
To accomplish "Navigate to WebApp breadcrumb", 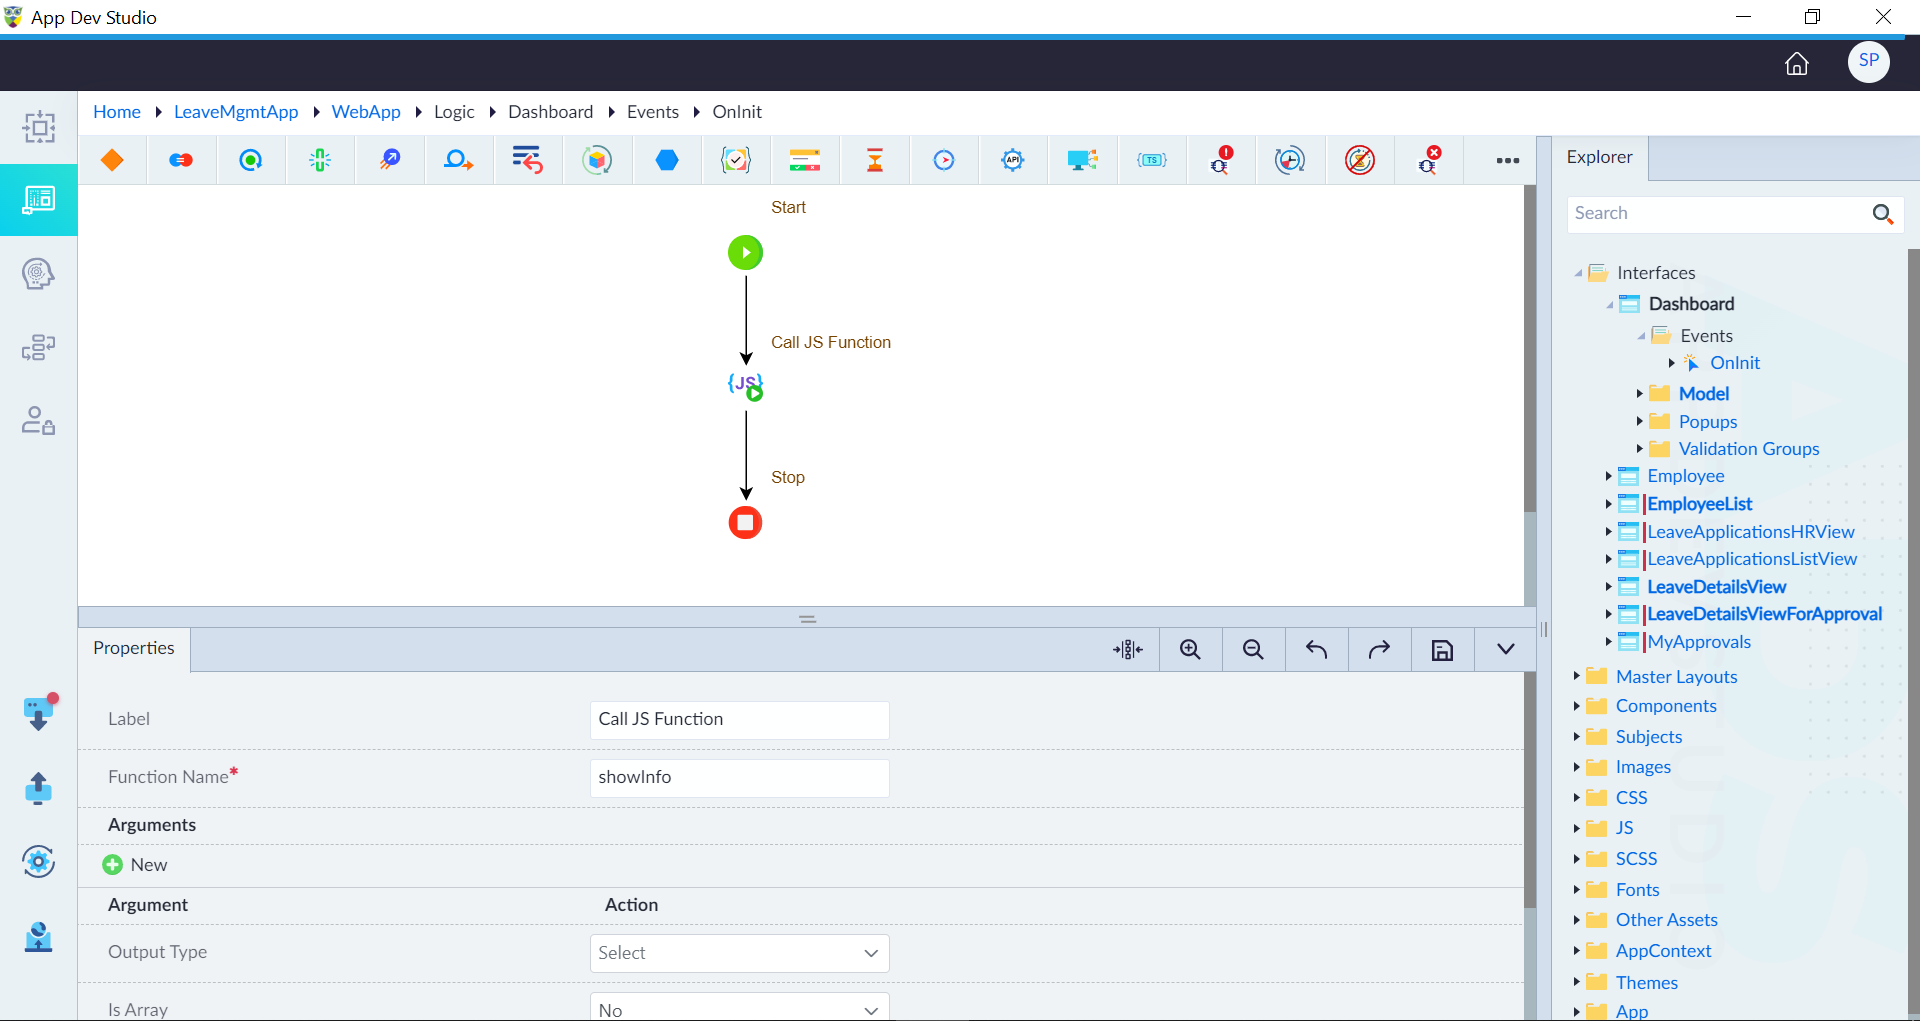I will point(366,112).
